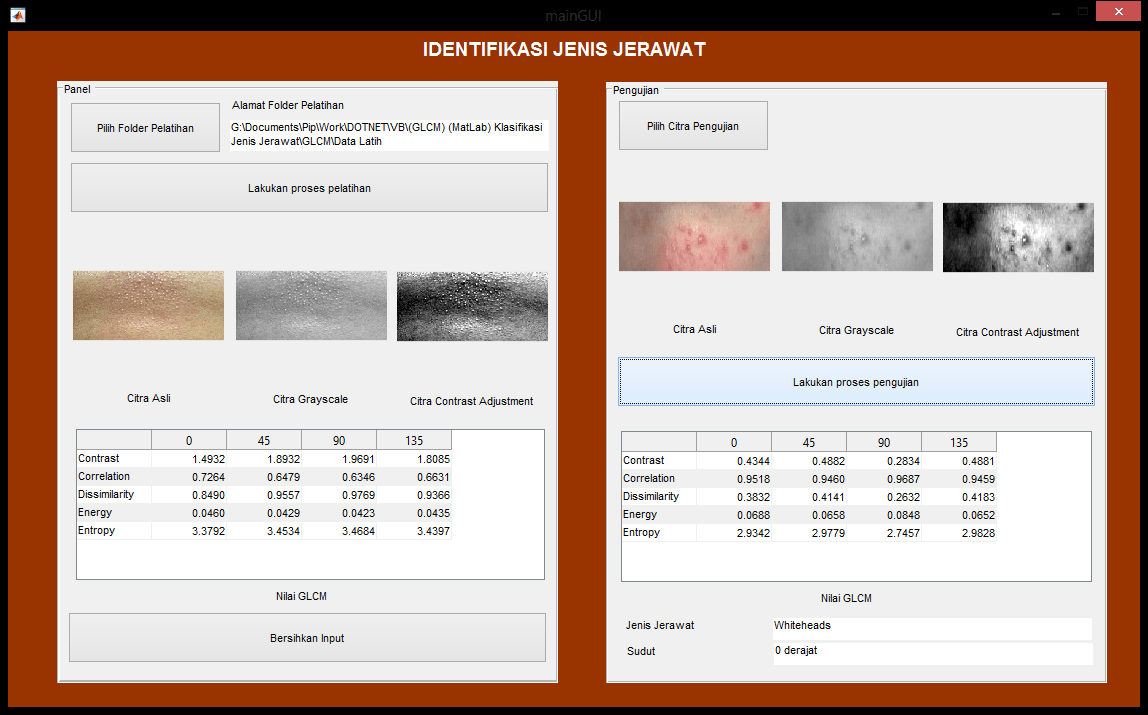Run Lakukan proses pengujian
This screenshot has width=1148, height=715.
pyautogui.click(x=855, y=382)
